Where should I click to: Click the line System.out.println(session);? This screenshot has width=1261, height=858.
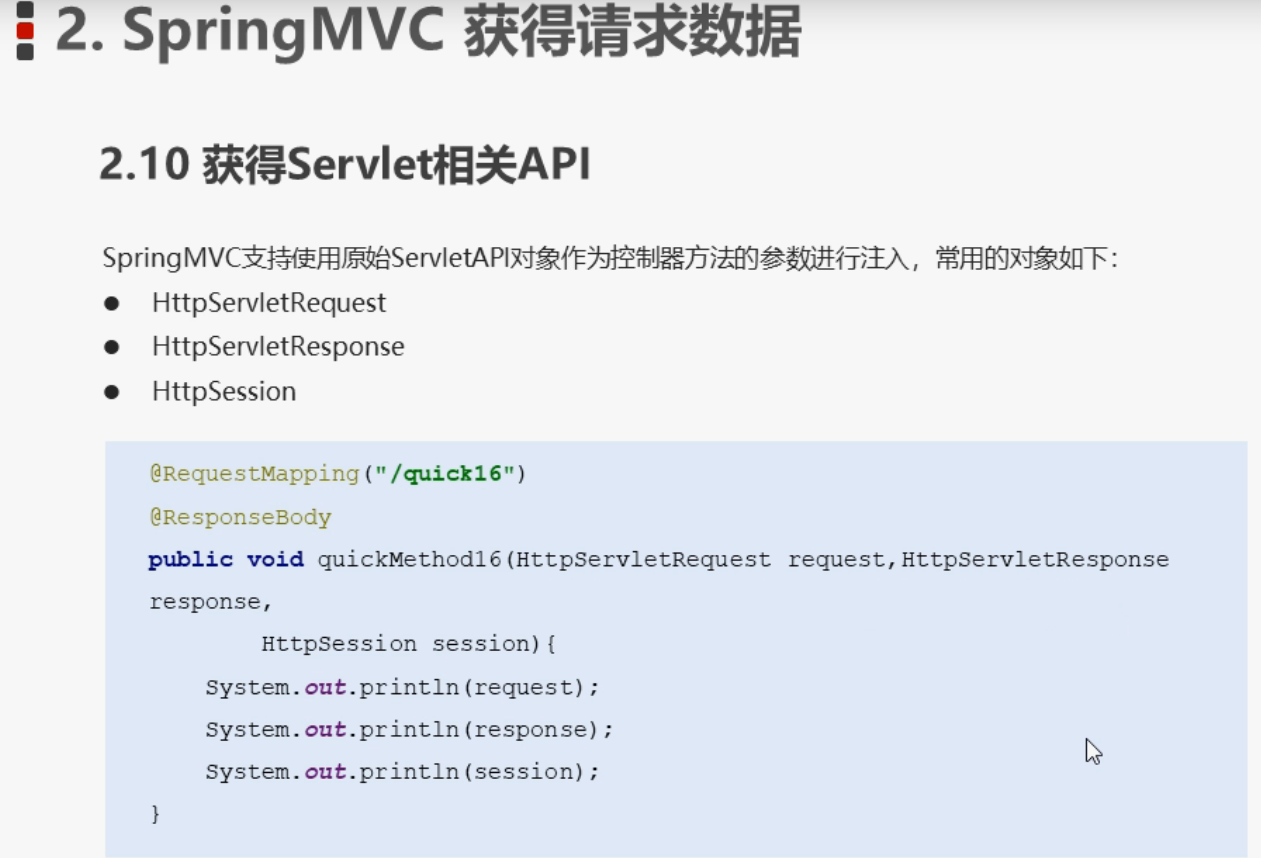[402, 771]
